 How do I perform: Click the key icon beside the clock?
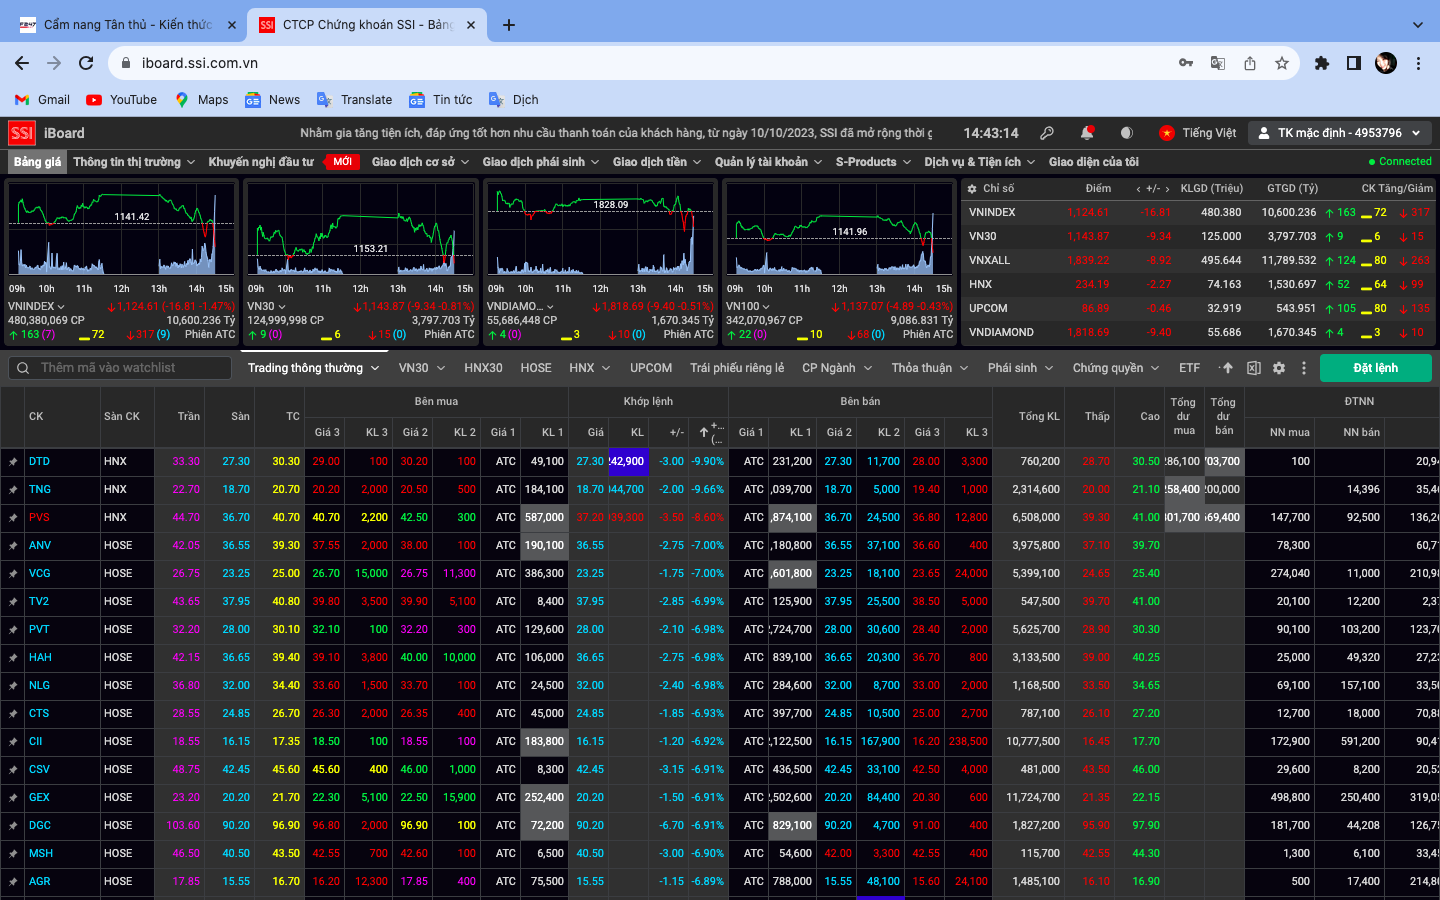[x=1047, y=133]
